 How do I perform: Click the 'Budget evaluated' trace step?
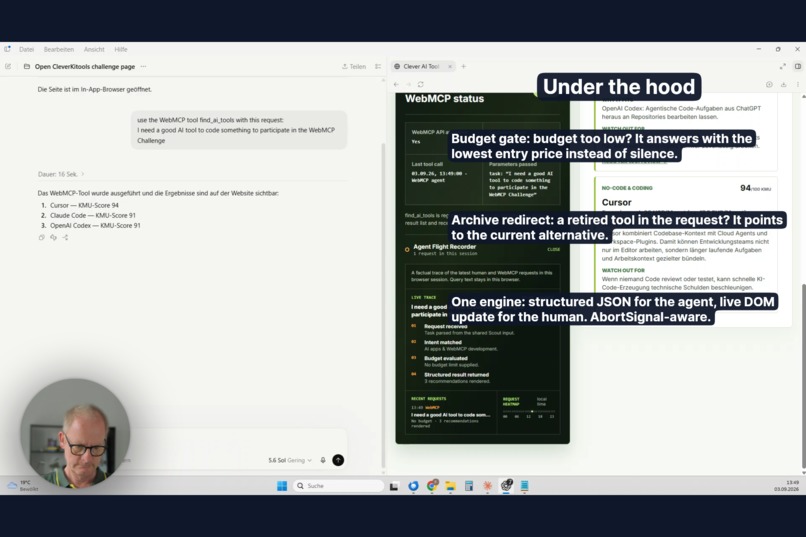point(446,358)
